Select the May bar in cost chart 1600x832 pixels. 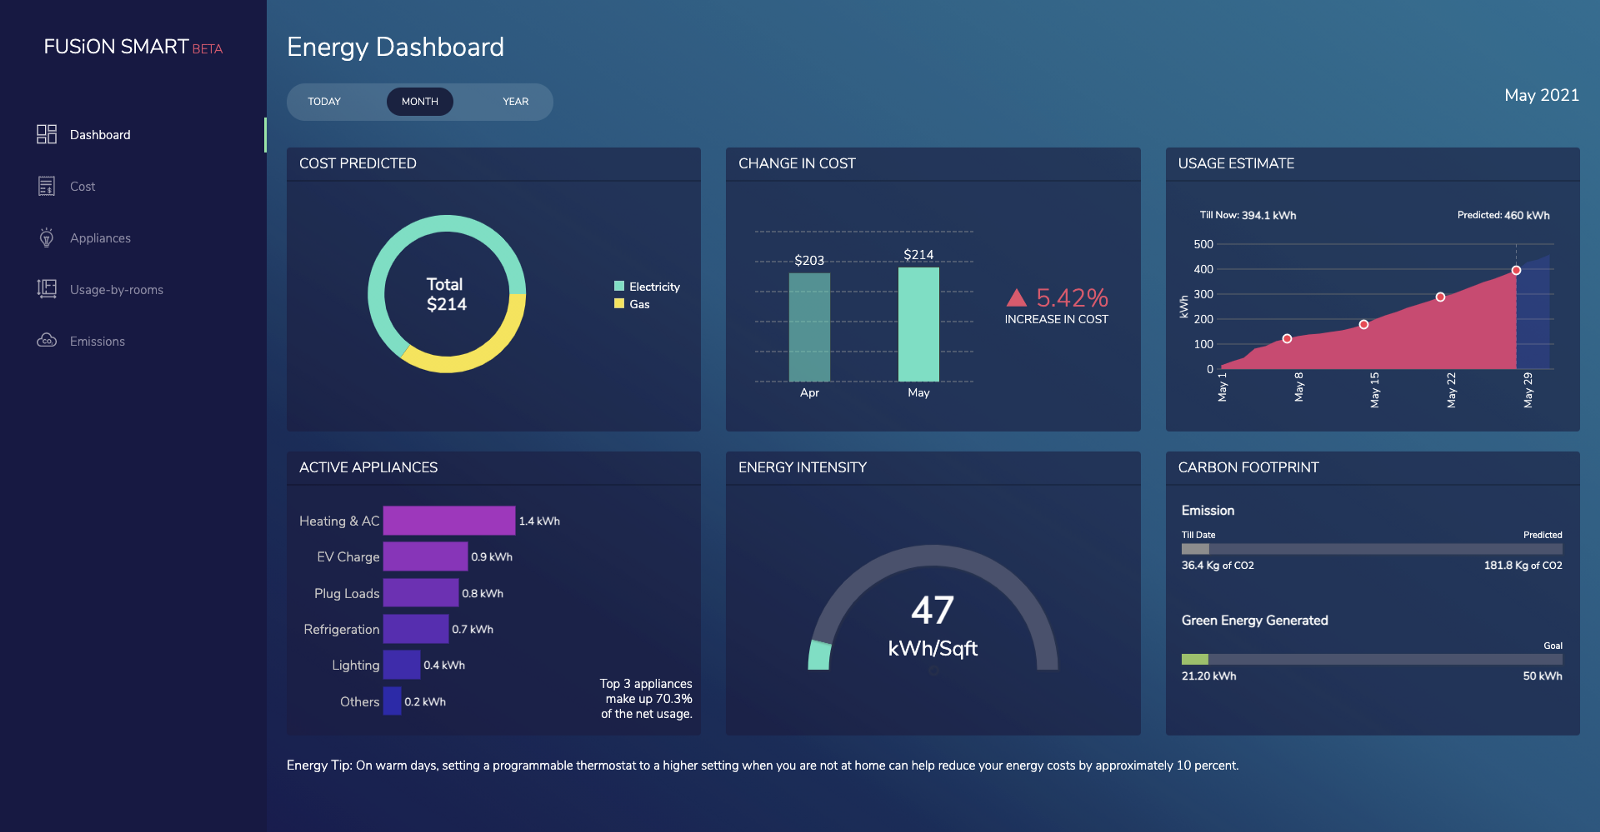[918, 325]
